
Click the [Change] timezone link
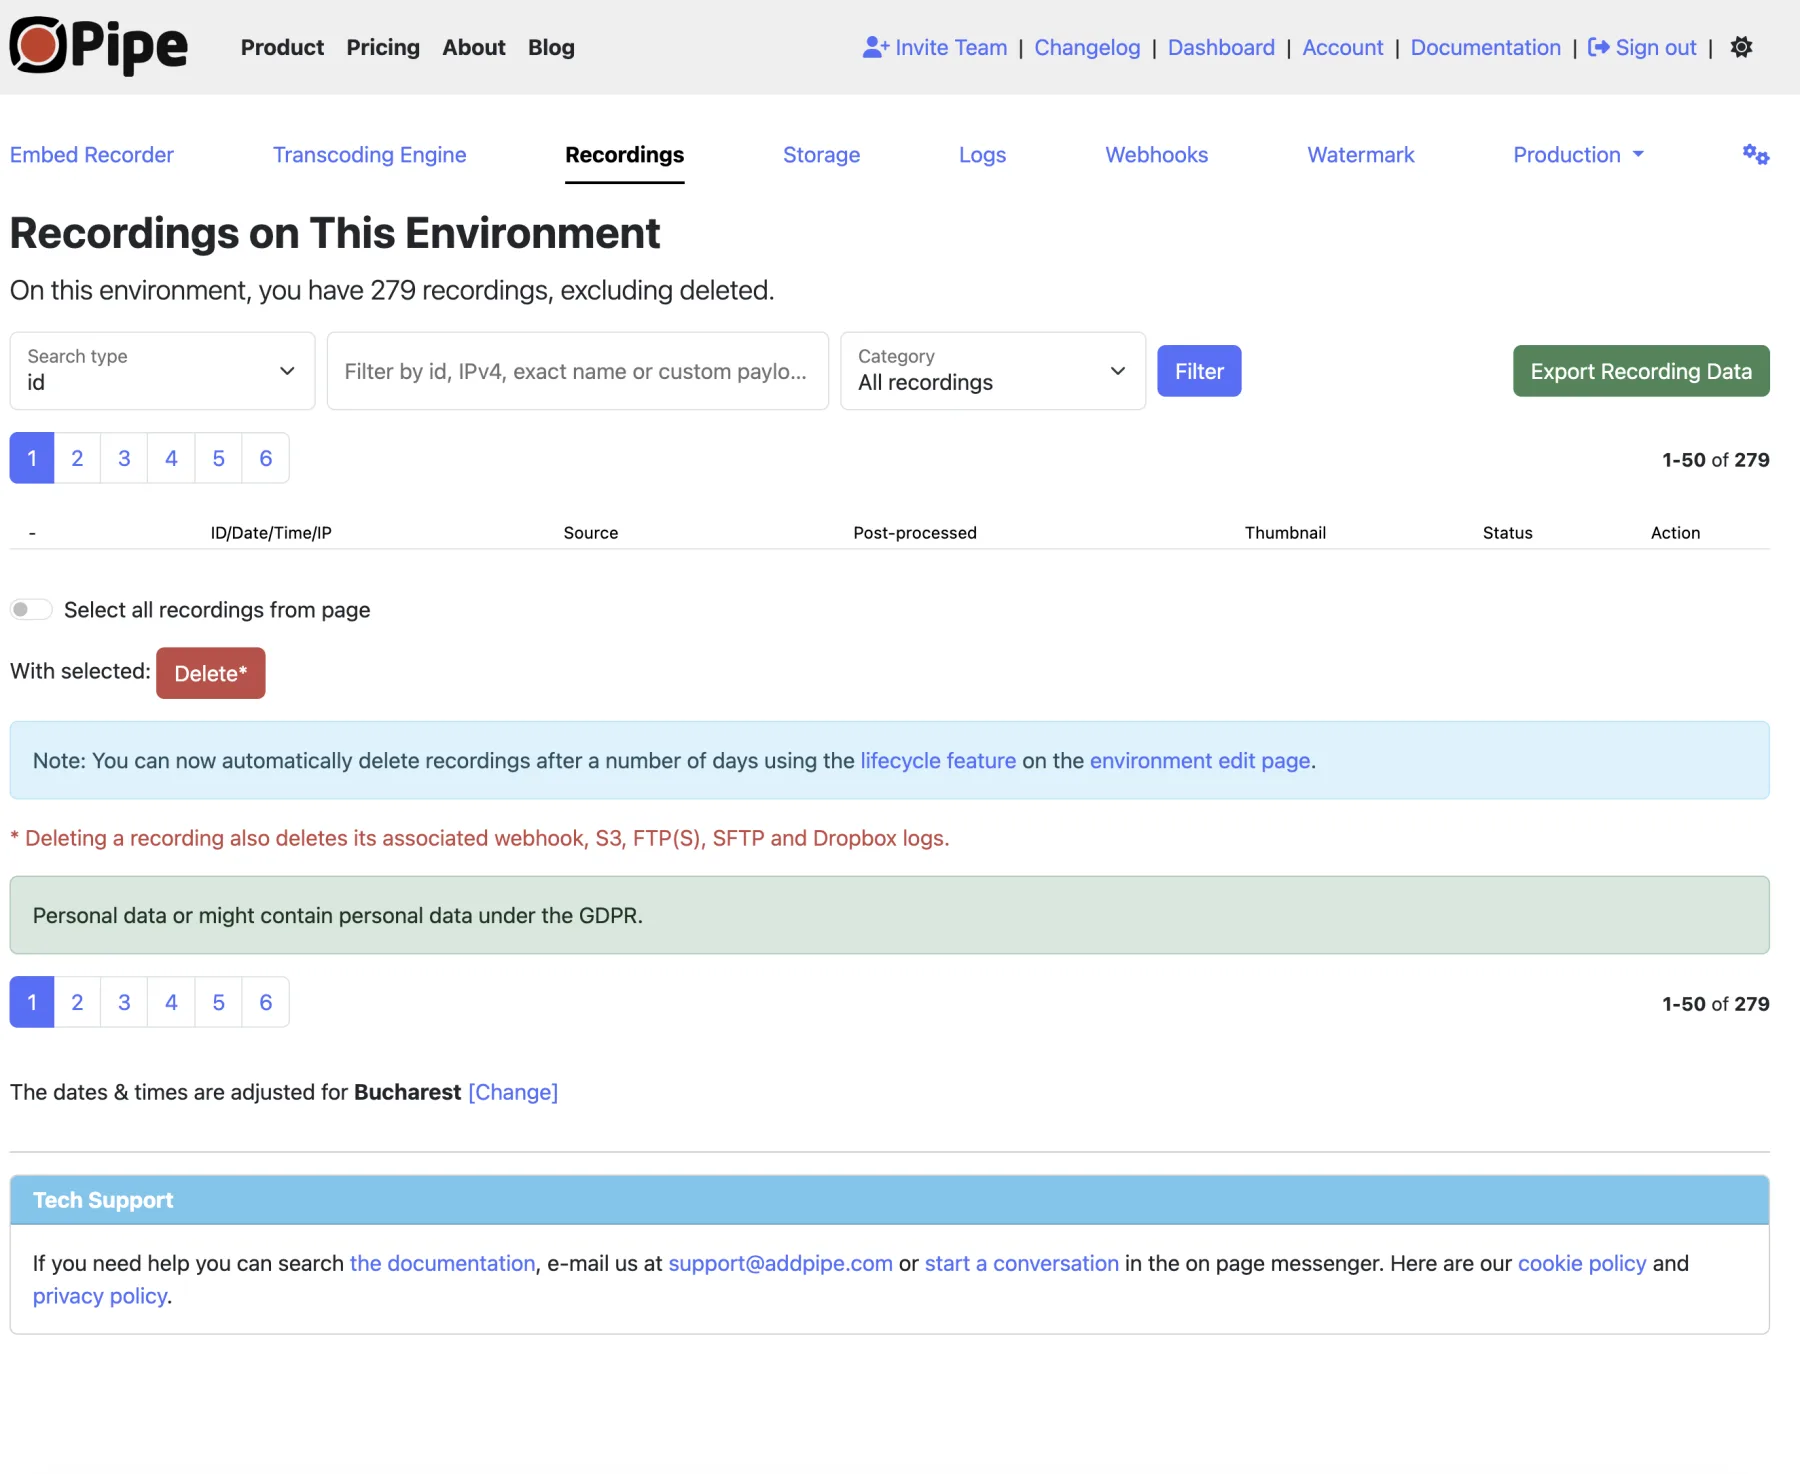coord(513,1092)
